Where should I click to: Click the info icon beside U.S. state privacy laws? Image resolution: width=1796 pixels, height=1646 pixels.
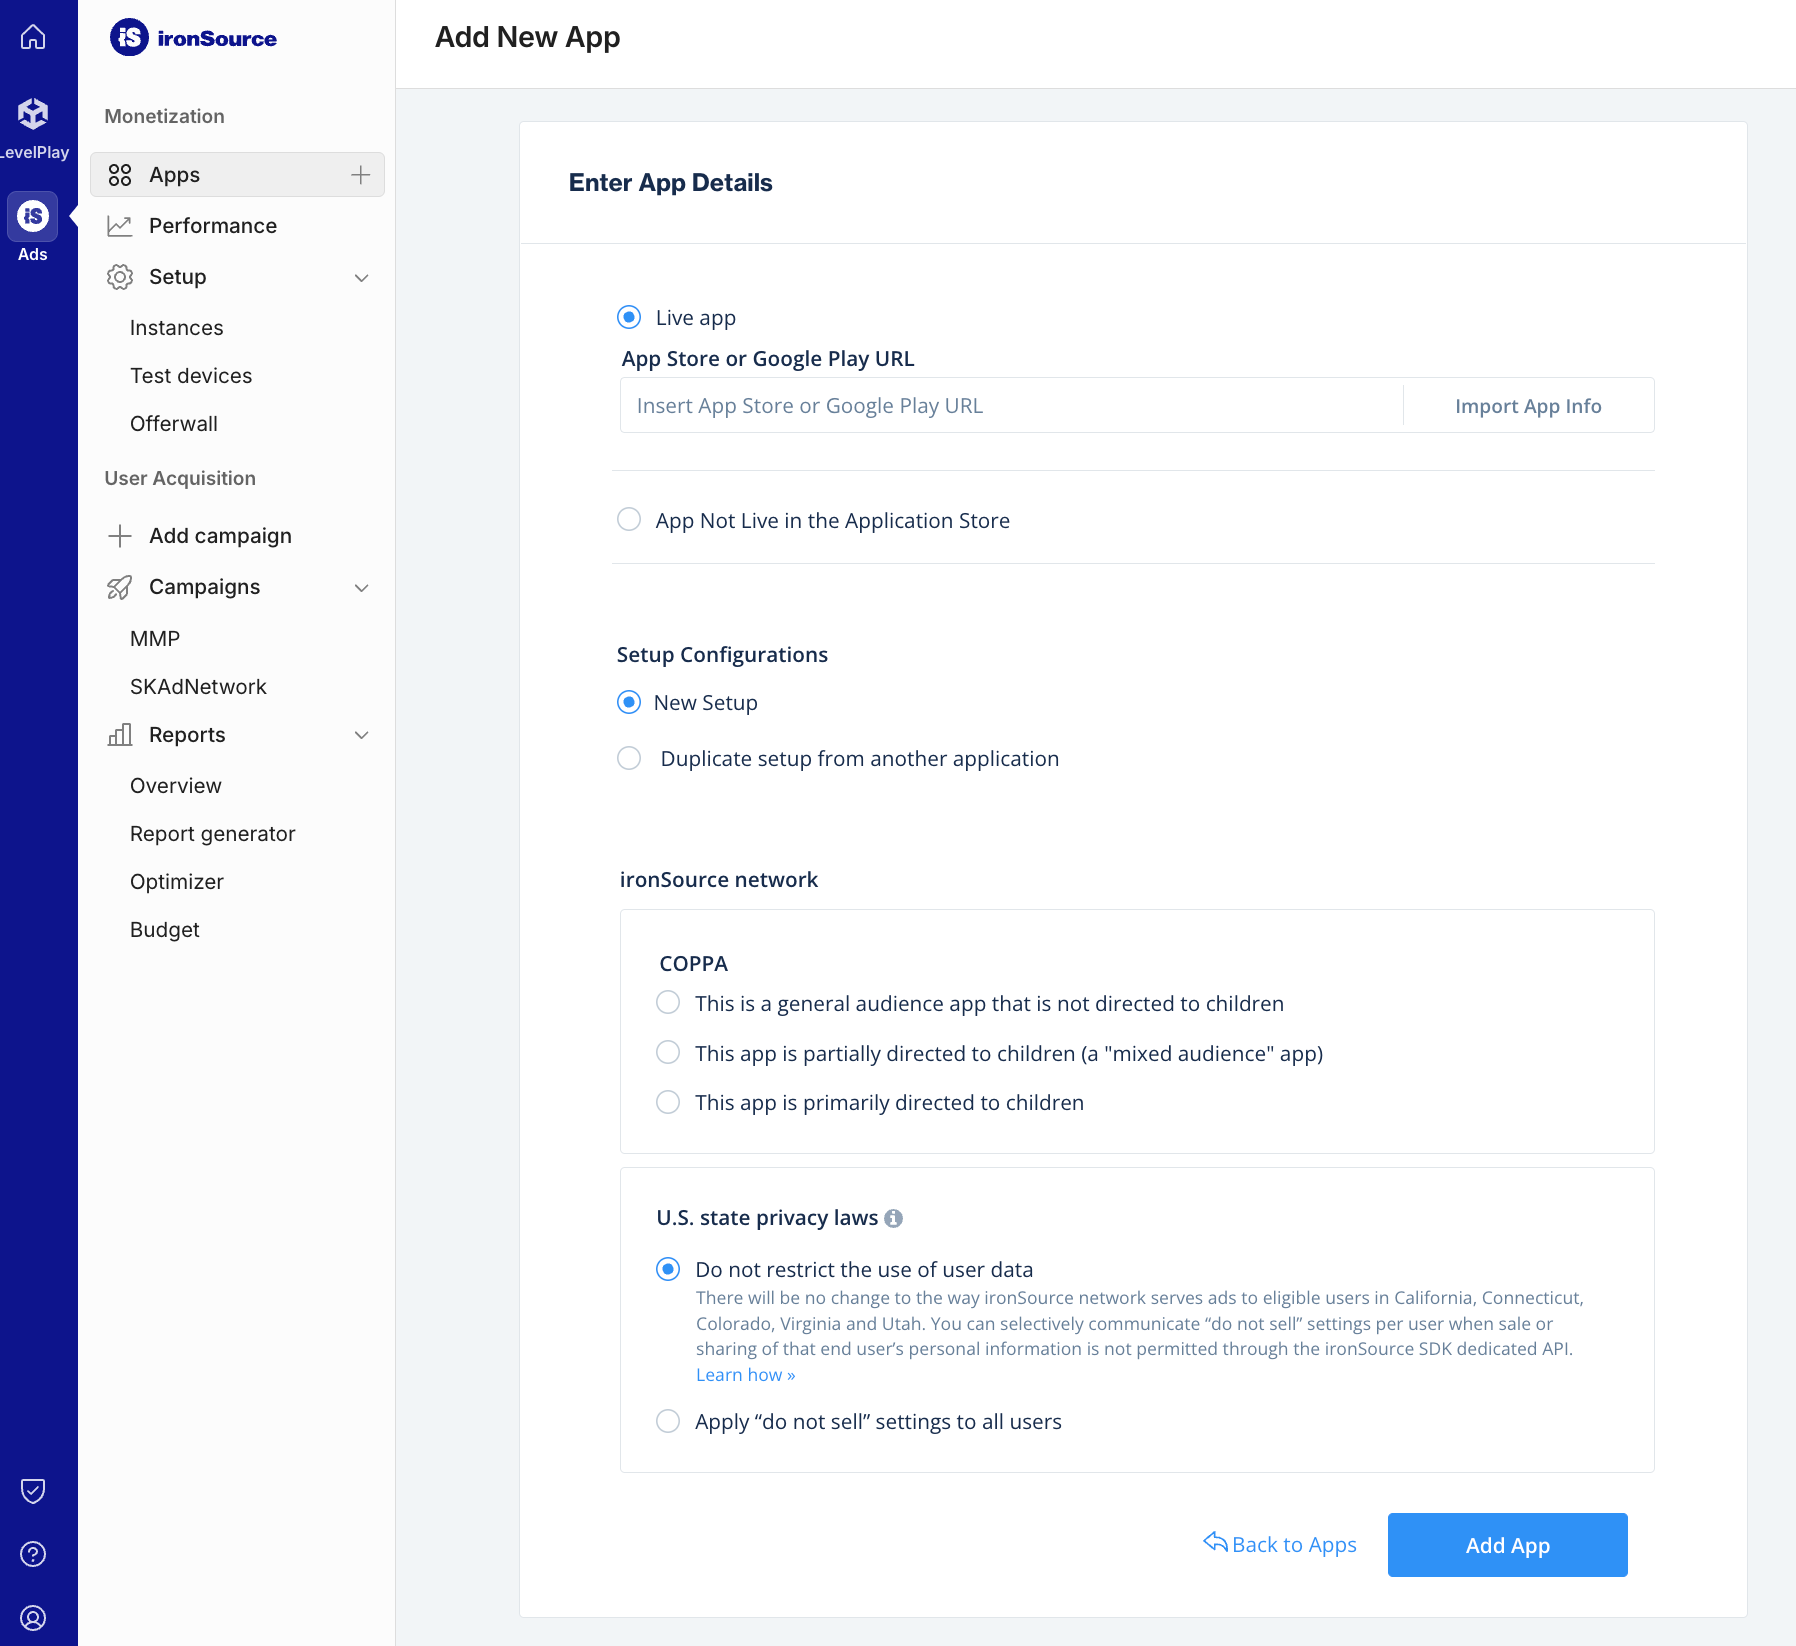click(x=894, y=1218)
